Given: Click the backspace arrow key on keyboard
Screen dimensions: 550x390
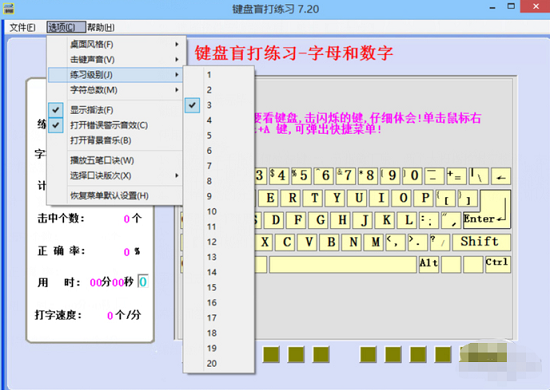Looking at the screenshot, I should coord(501,176).
